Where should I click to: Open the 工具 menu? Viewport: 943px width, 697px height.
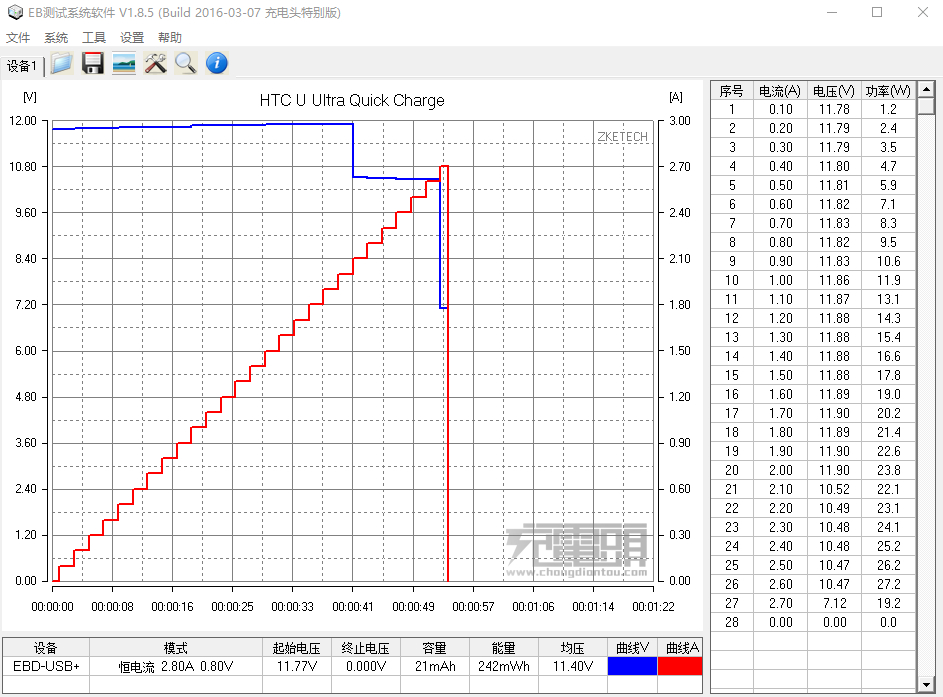click(94, 38)
